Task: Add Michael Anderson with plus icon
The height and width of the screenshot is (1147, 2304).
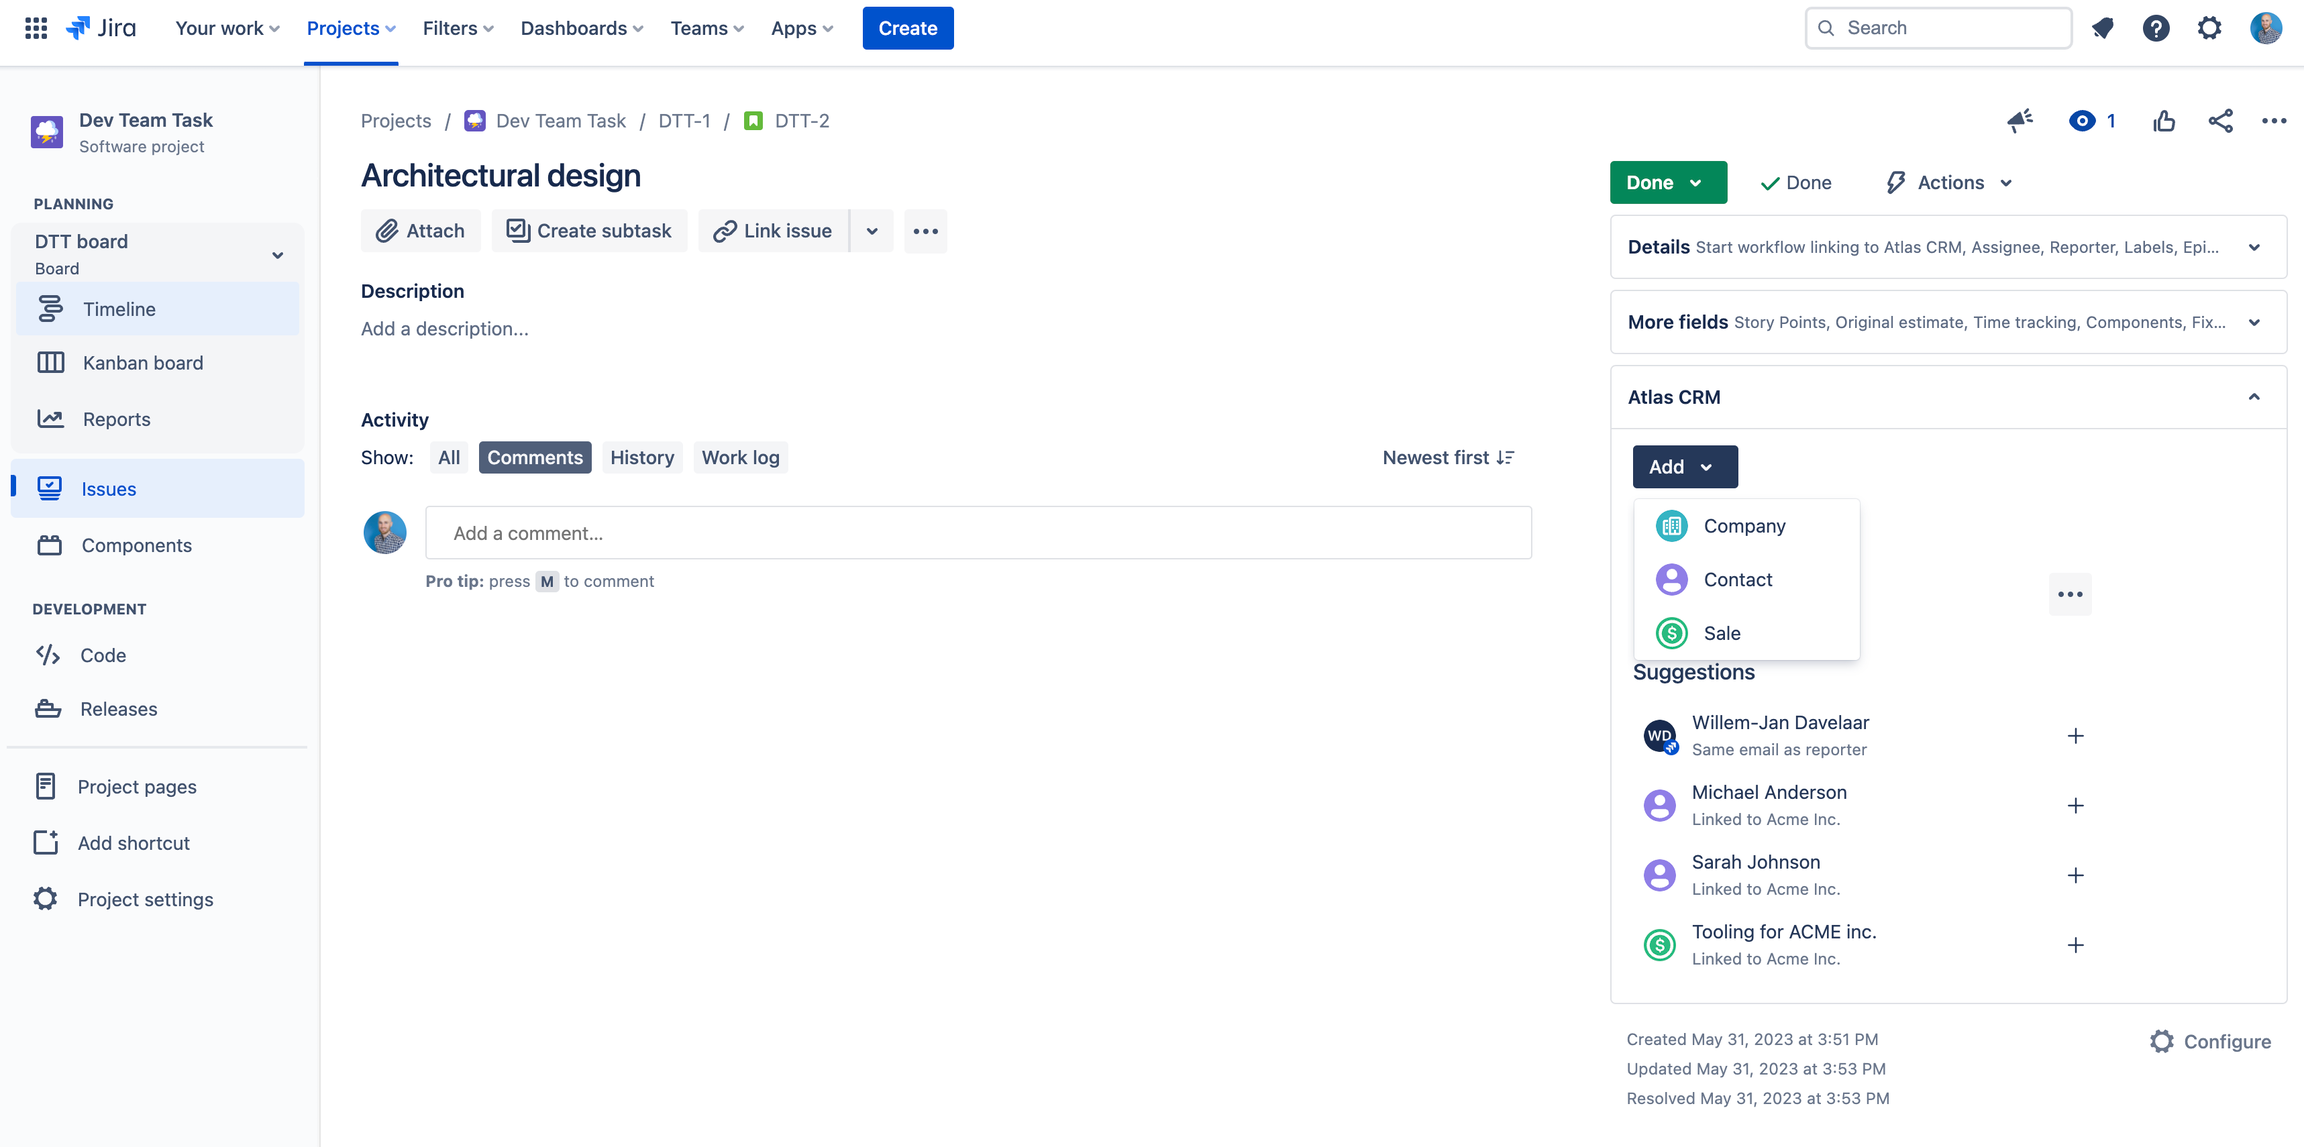Action: pos(2076,806)
